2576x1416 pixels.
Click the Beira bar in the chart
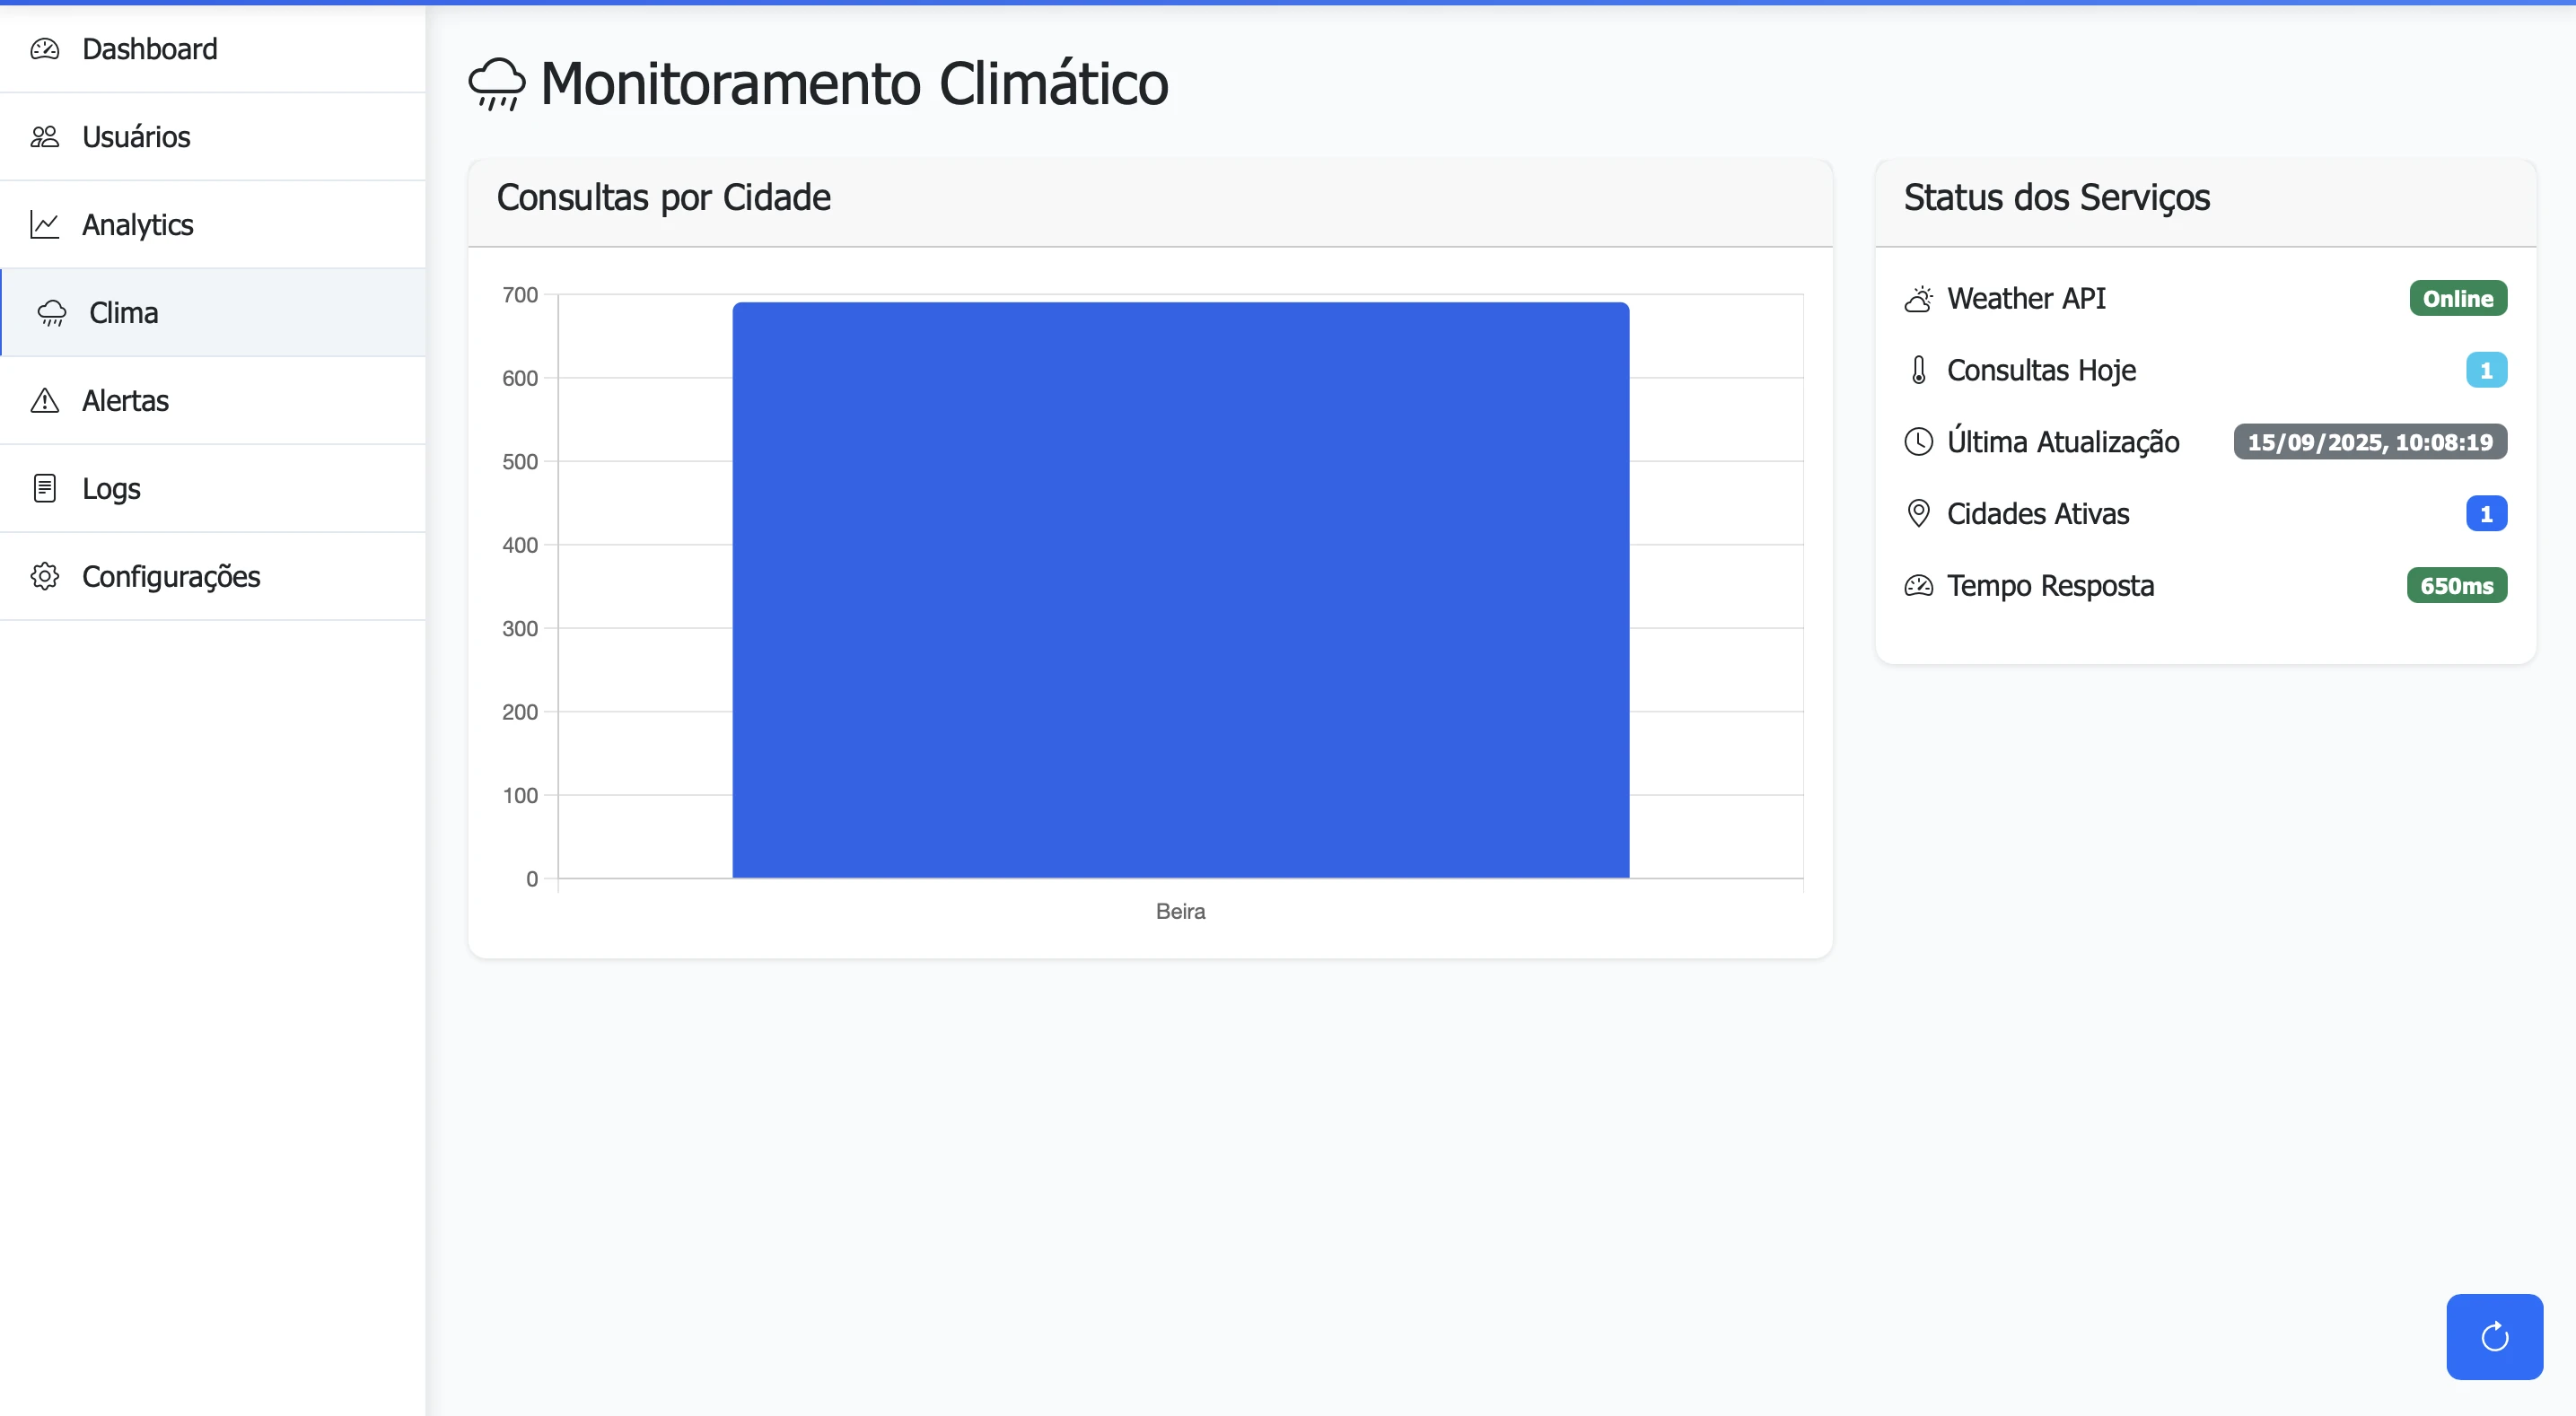[1180, 590]
